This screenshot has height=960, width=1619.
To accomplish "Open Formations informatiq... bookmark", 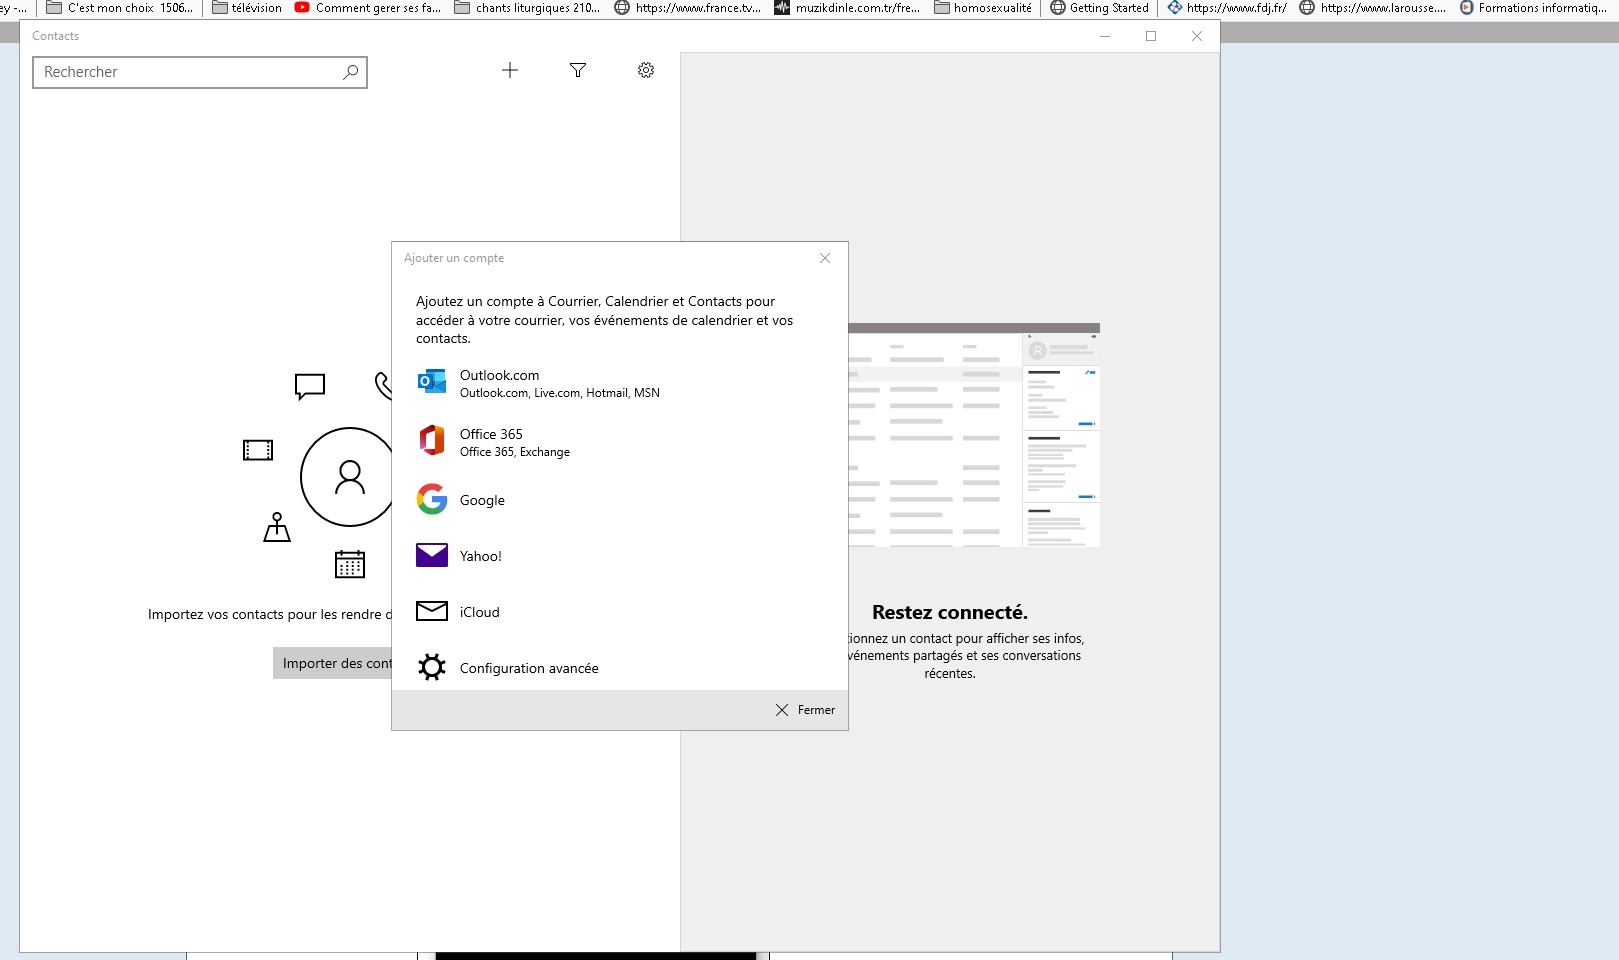I will [1533, 8].
